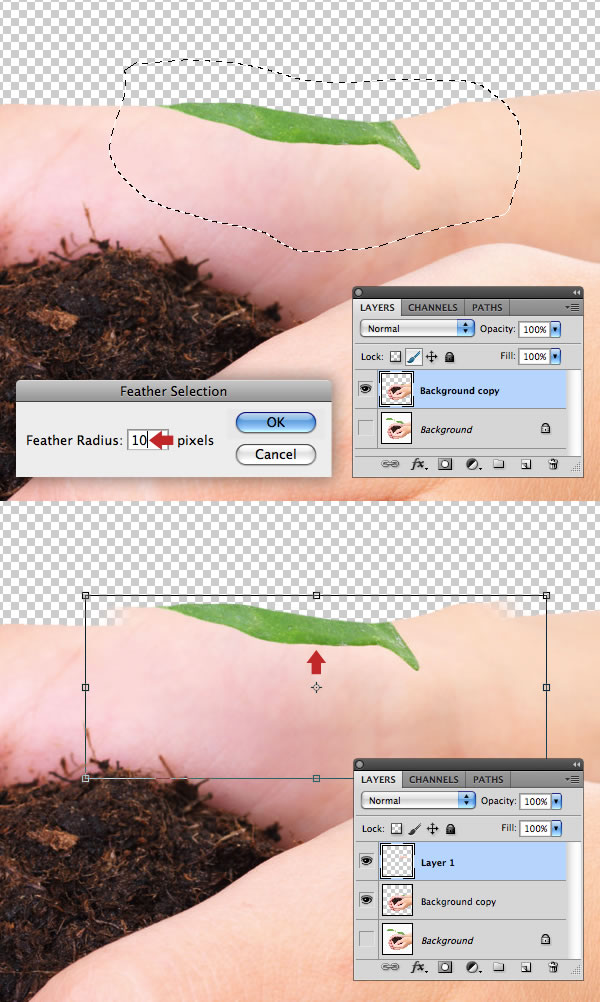Click Opacity 100% field in the two-layer panel

pyautogui.click(x=534, y=329)
